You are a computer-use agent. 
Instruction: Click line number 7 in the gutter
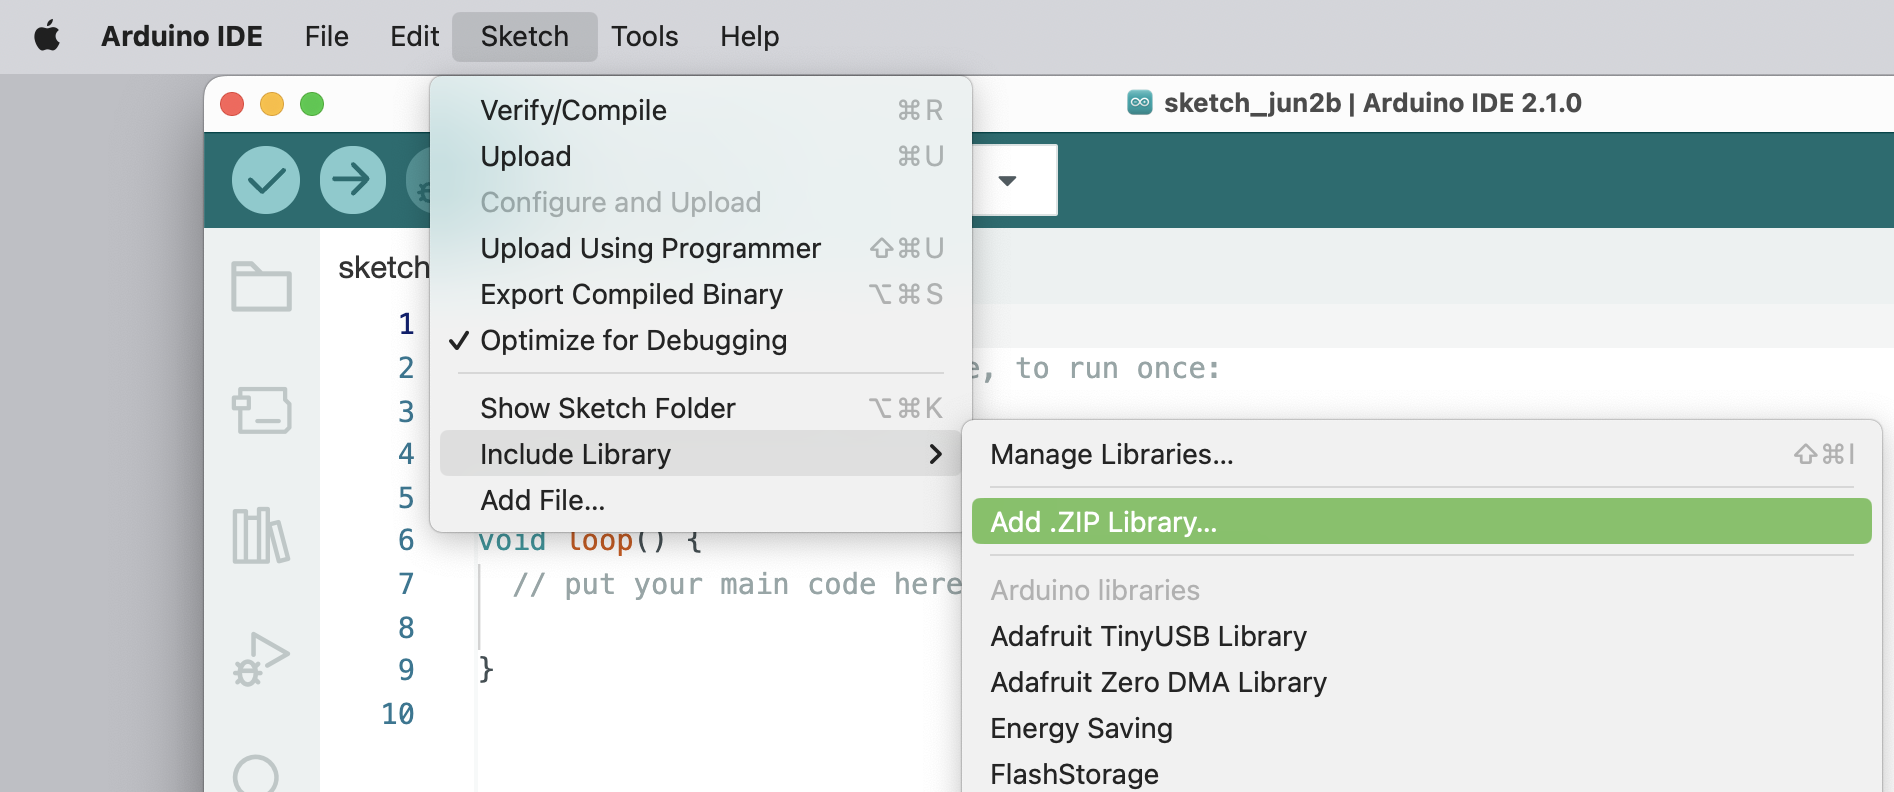click(x=406, y=584)
